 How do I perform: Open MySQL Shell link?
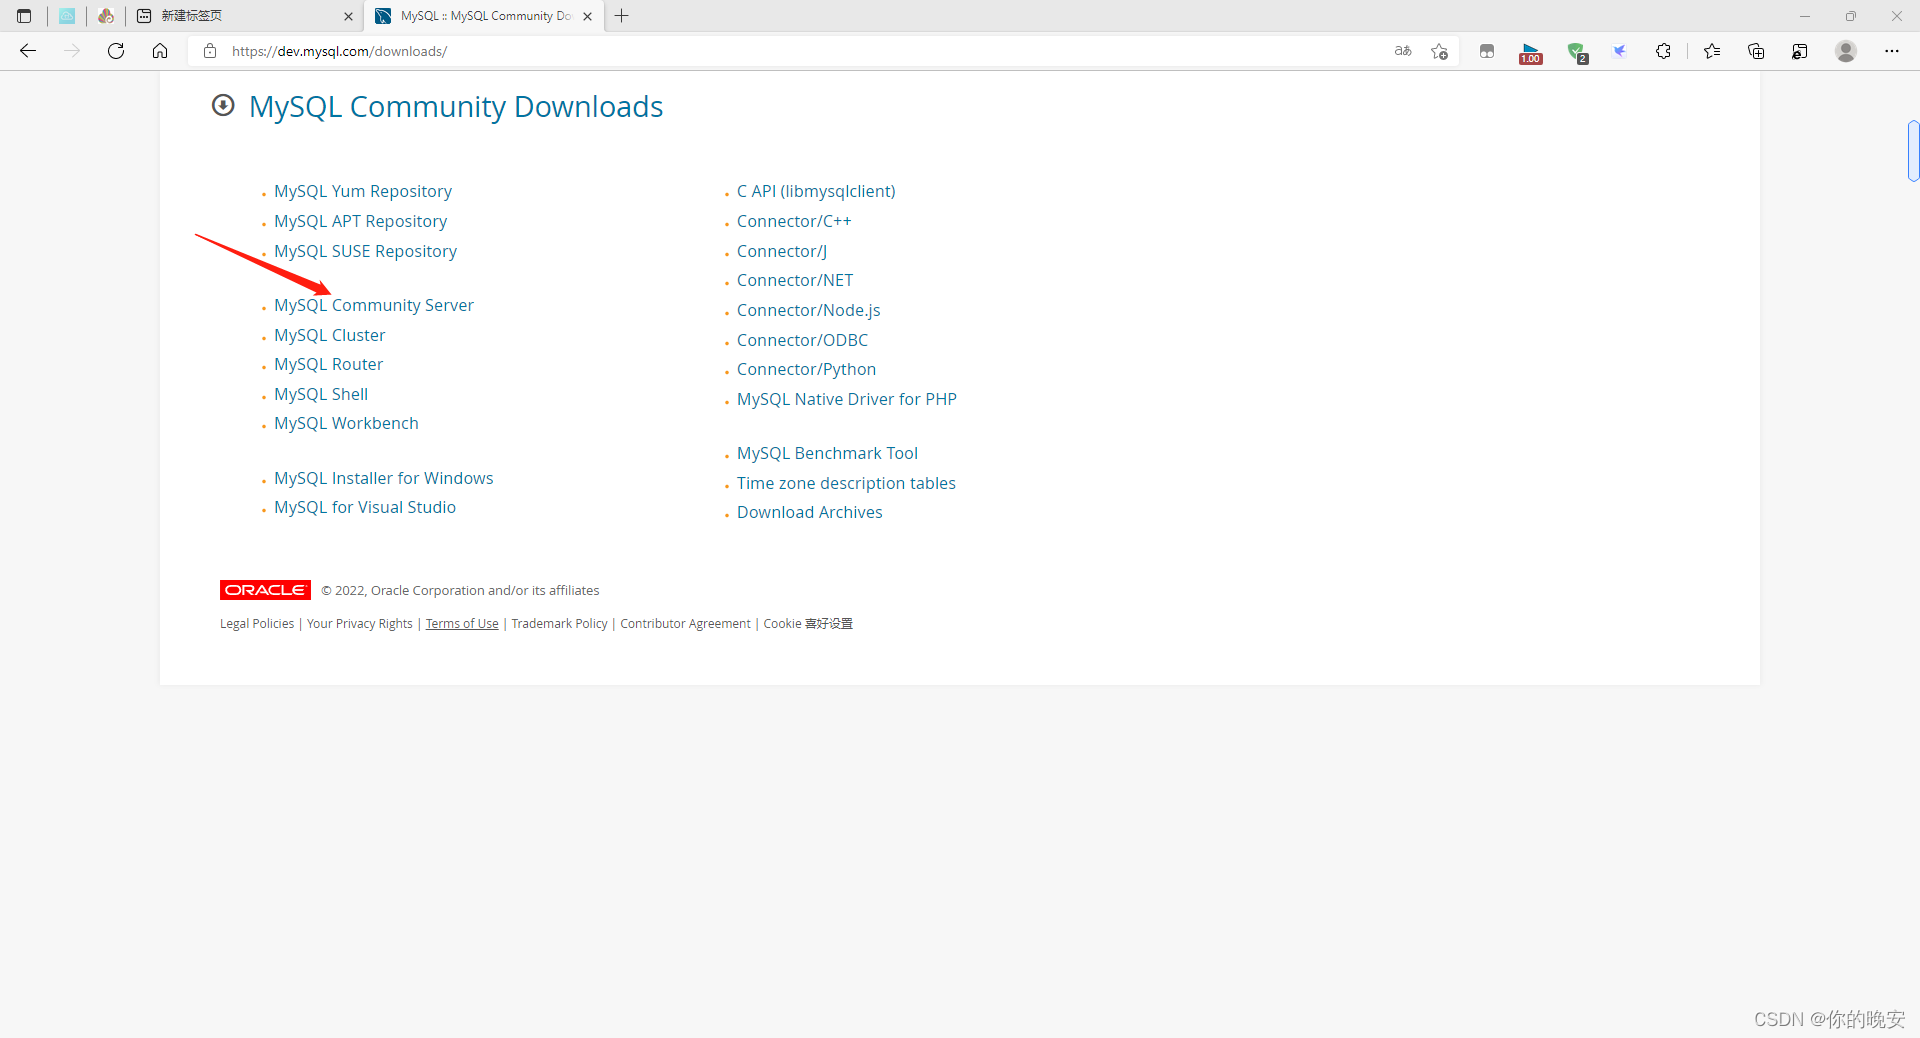(321, 394)
